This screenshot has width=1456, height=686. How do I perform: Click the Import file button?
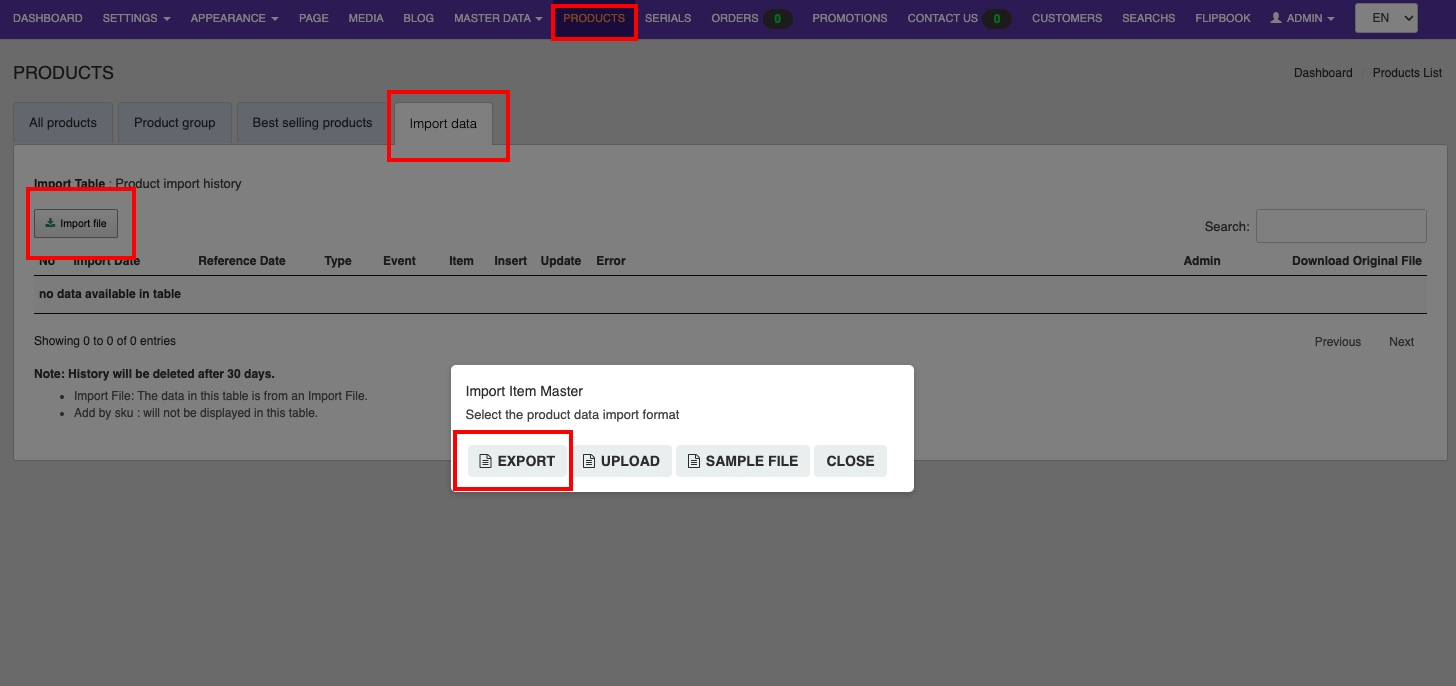click(x=76, y=224)
